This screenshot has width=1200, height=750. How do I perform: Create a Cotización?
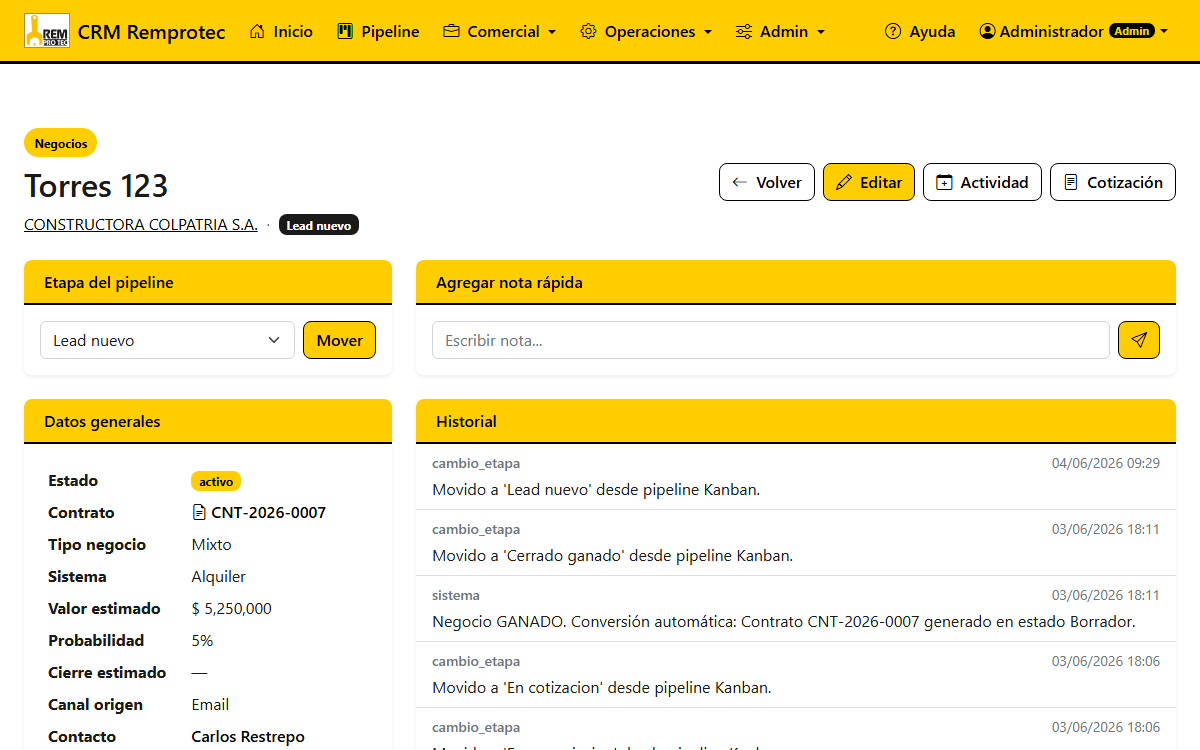coord(1113,182)
